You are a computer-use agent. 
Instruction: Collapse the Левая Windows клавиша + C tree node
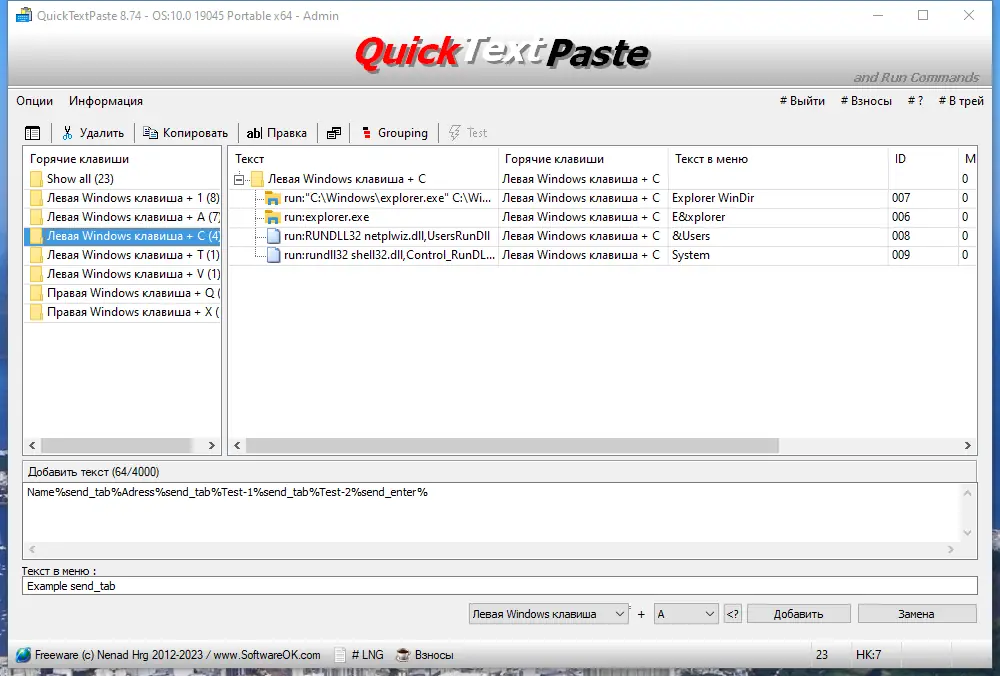239,179
